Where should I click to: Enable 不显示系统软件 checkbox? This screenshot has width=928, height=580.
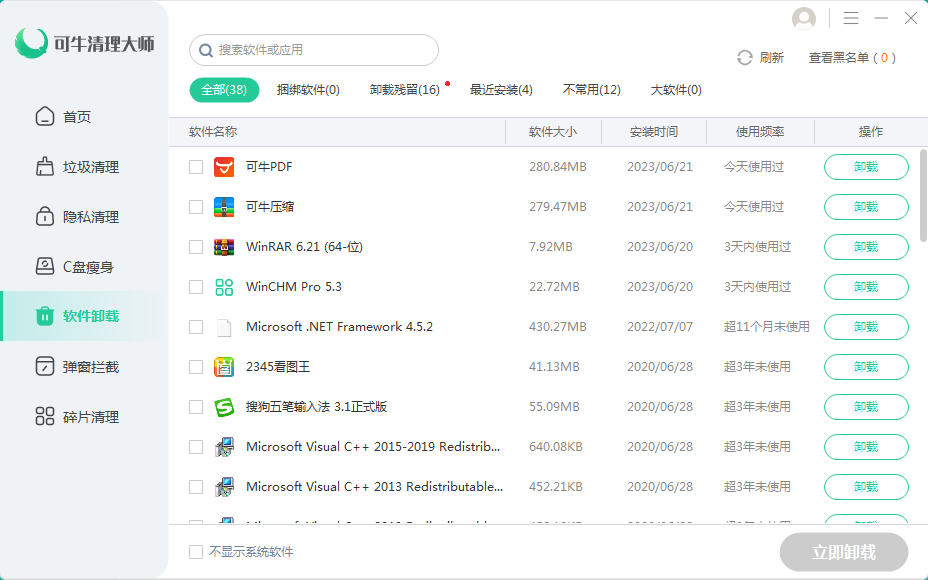pyautogui.click(x=196, y=552)
